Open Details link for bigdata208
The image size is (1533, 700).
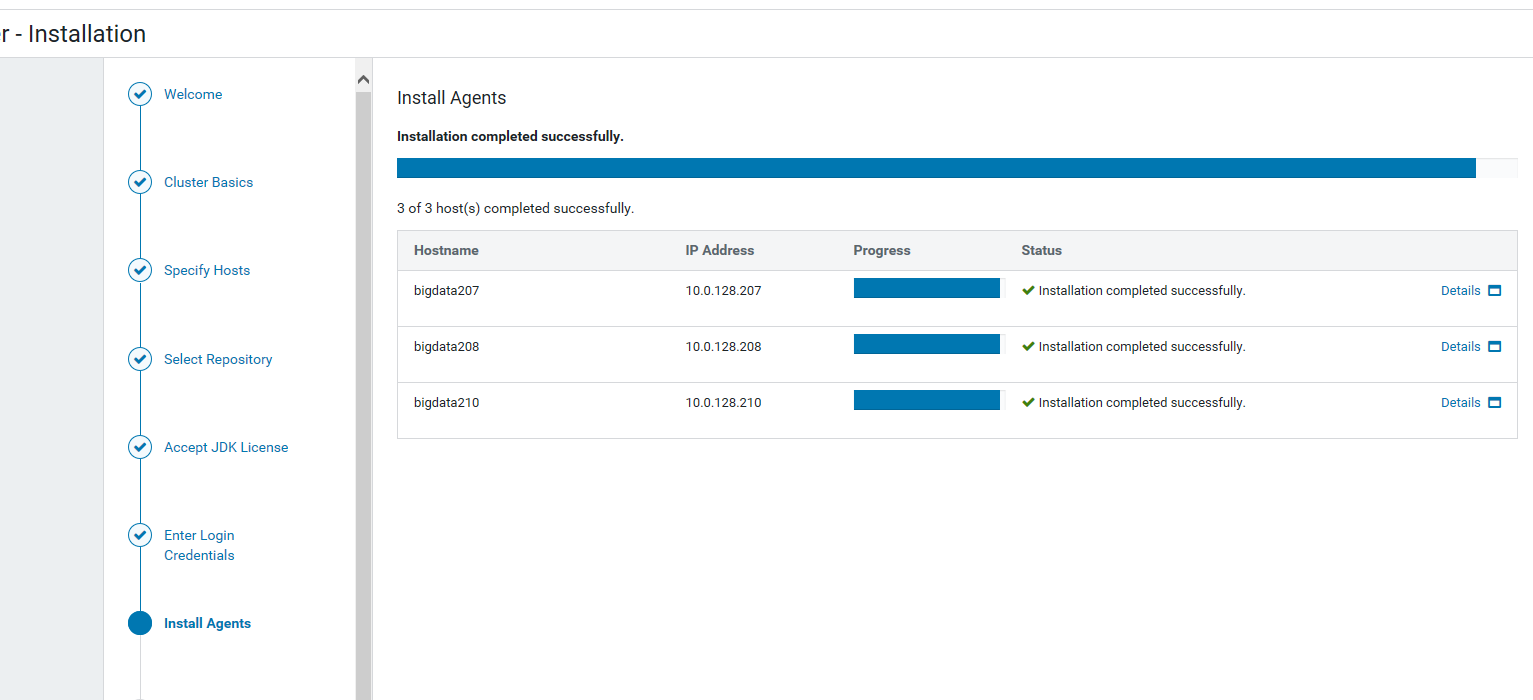1459,346
